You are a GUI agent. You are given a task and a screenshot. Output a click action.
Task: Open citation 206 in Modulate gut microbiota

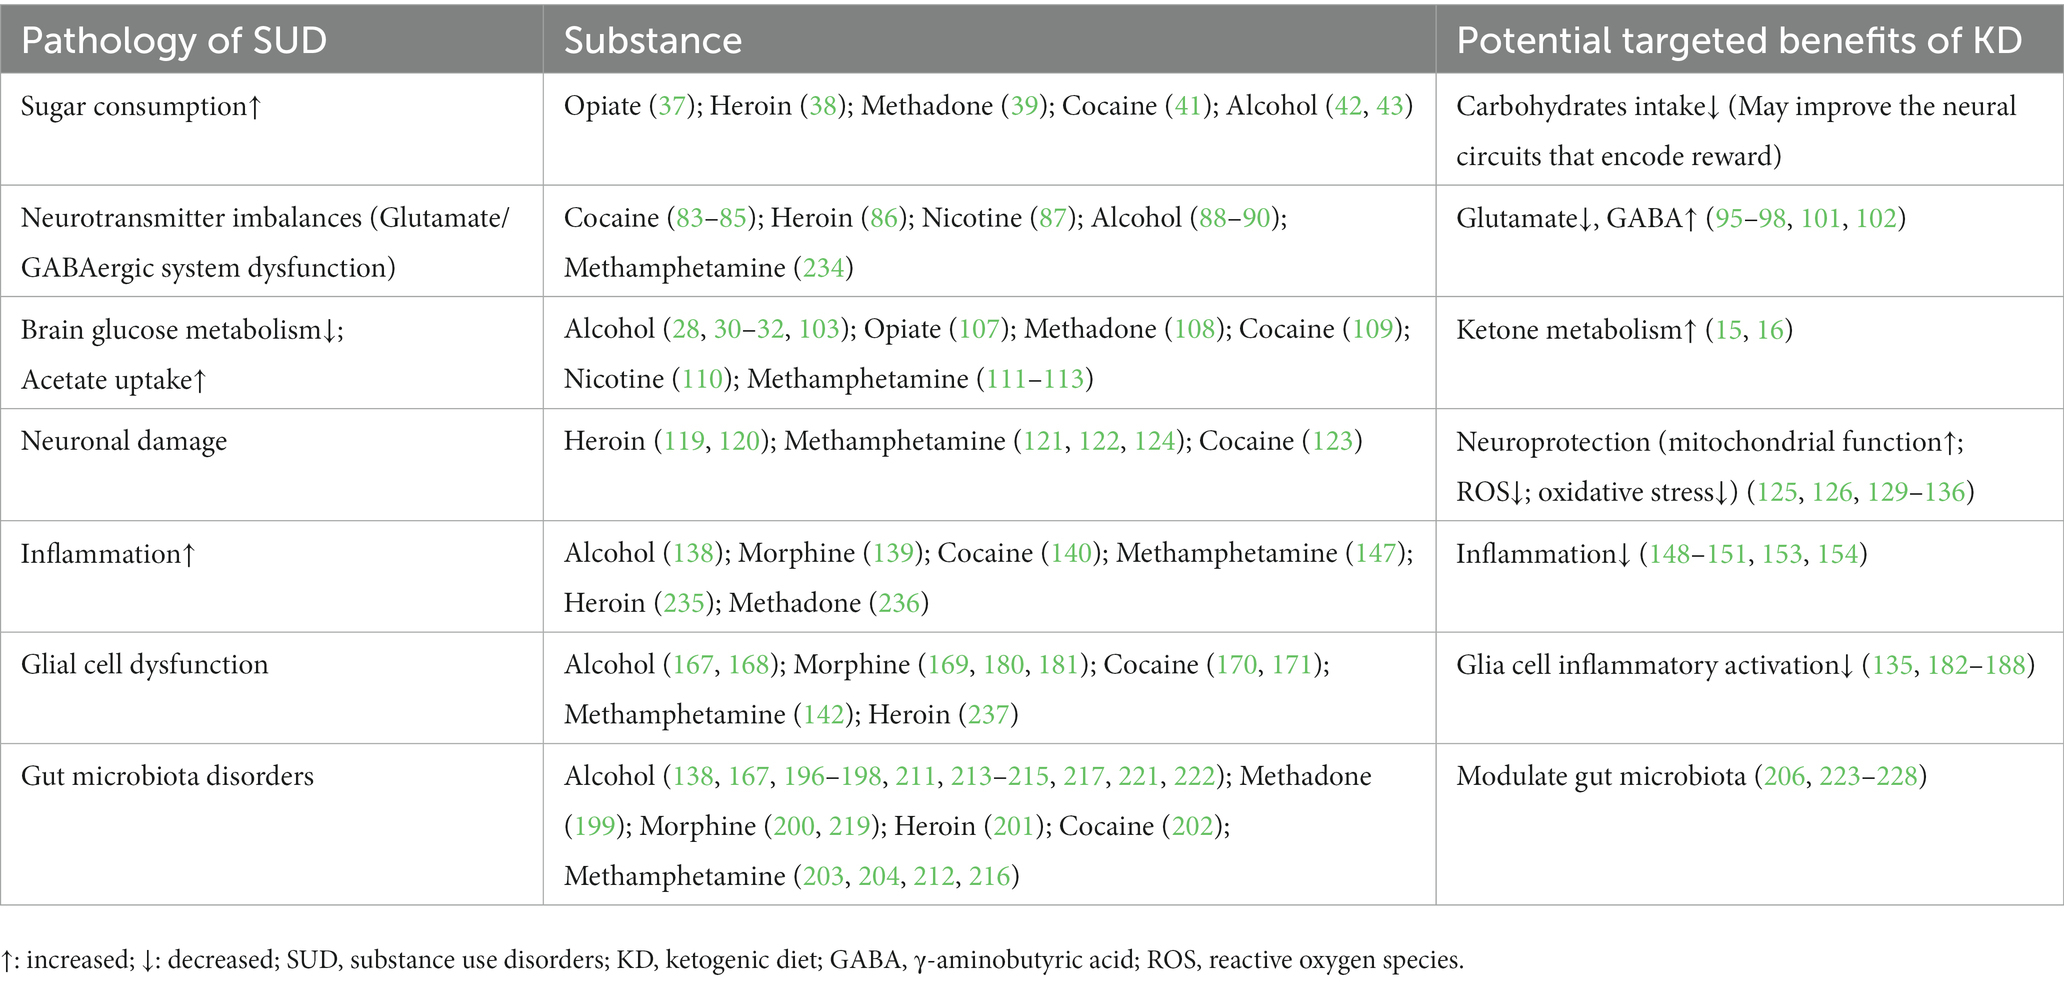1785,776
